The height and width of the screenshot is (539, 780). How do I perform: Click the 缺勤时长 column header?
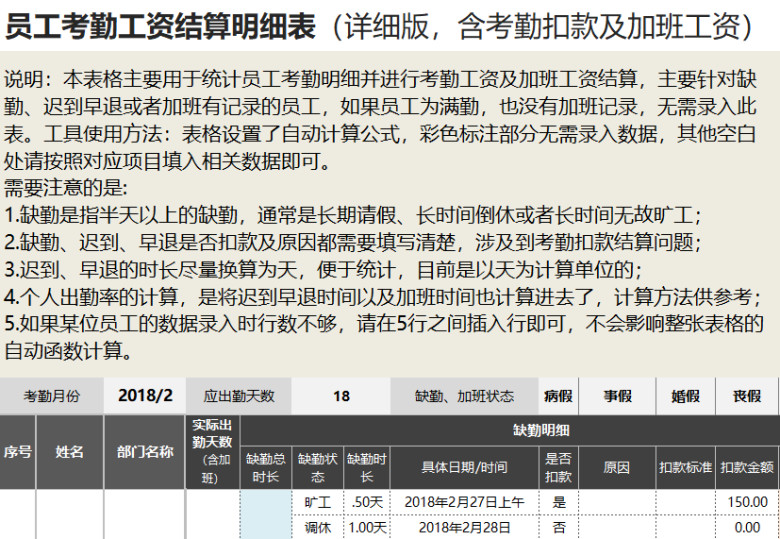coord(367,467)
